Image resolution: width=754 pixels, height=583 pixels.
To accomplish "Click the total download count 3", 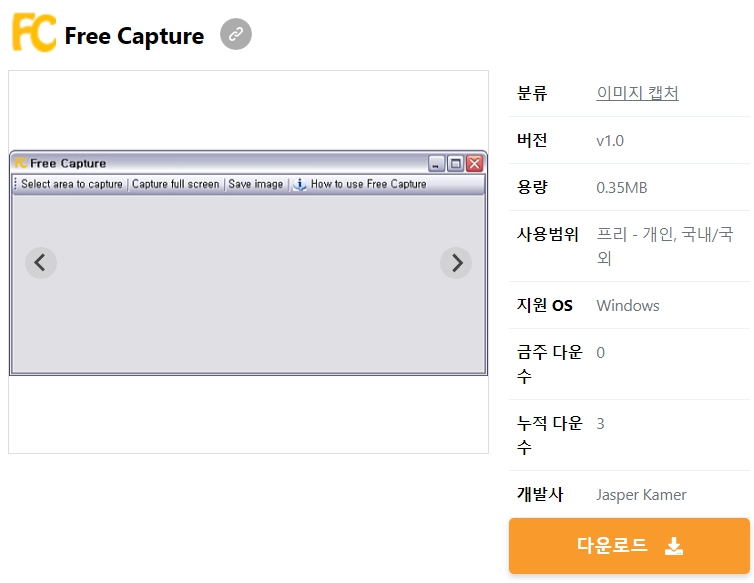I will 600,424.
